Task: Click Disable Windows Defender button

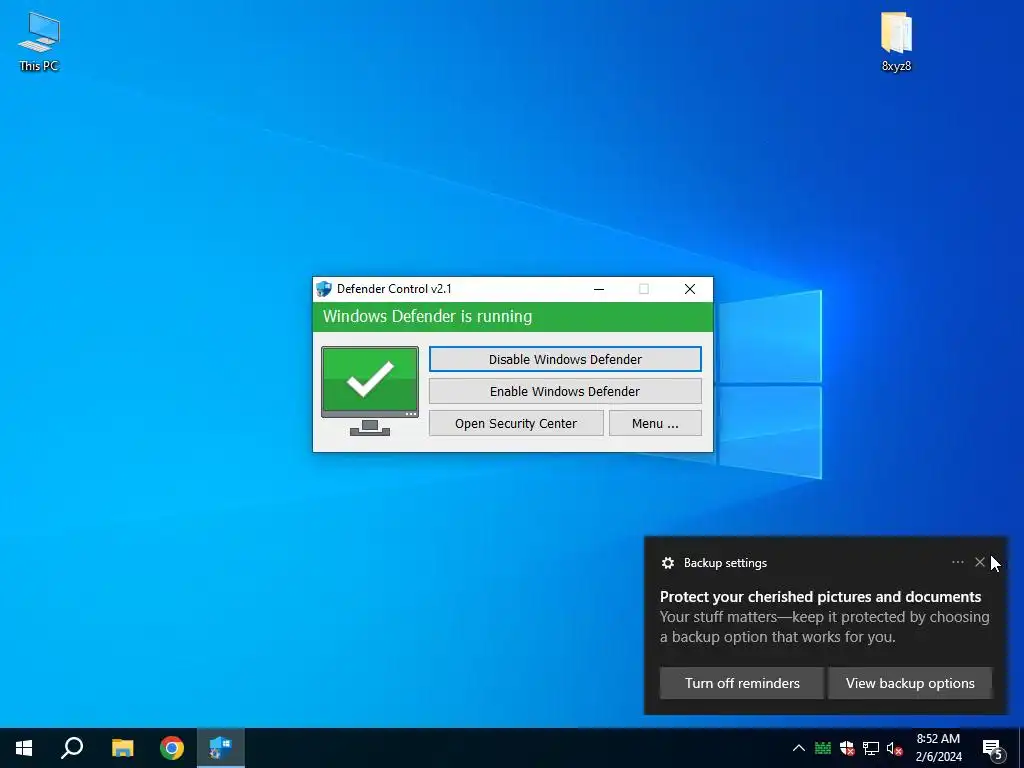Action: point(565,359)
